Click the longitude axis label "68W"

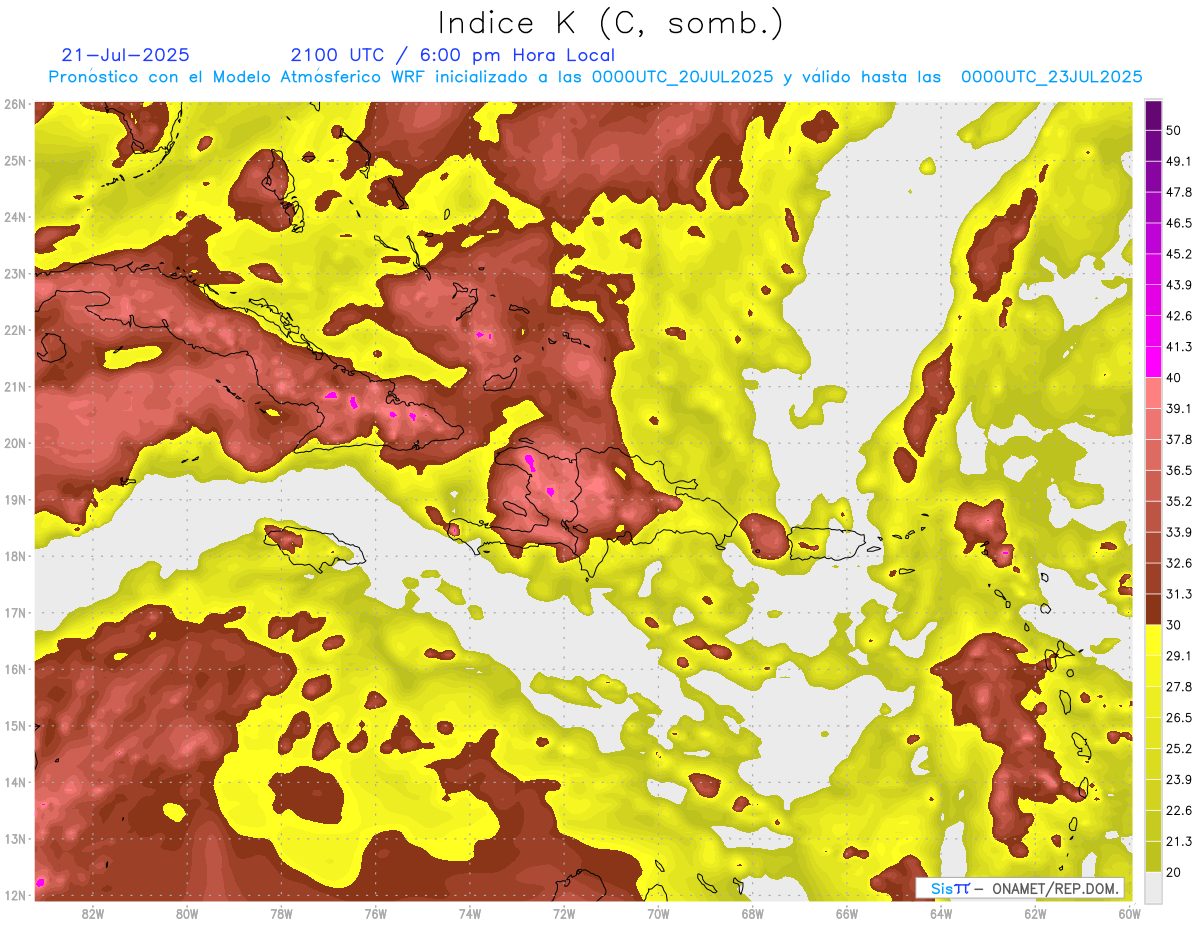point(752,913)
